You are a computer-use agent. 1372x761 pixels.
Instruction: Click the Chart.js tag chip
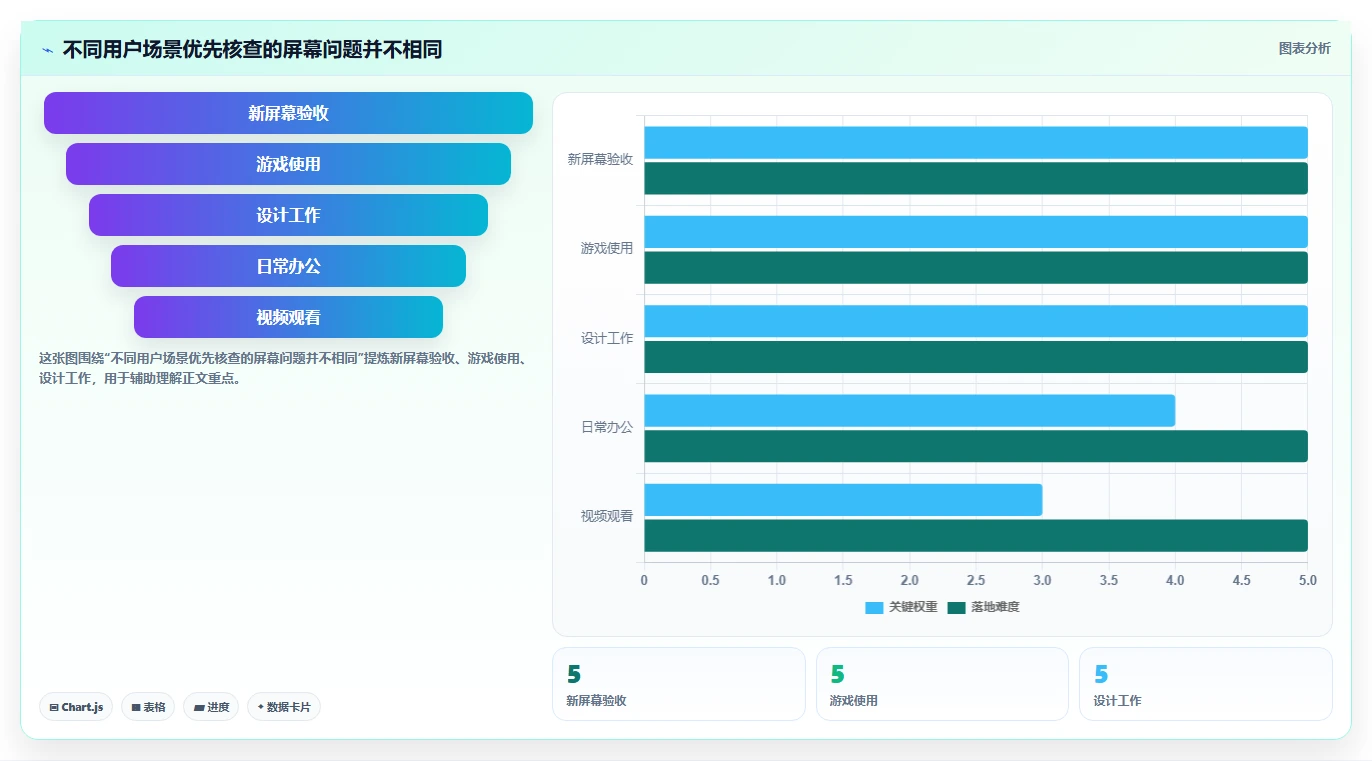[76, 707]
